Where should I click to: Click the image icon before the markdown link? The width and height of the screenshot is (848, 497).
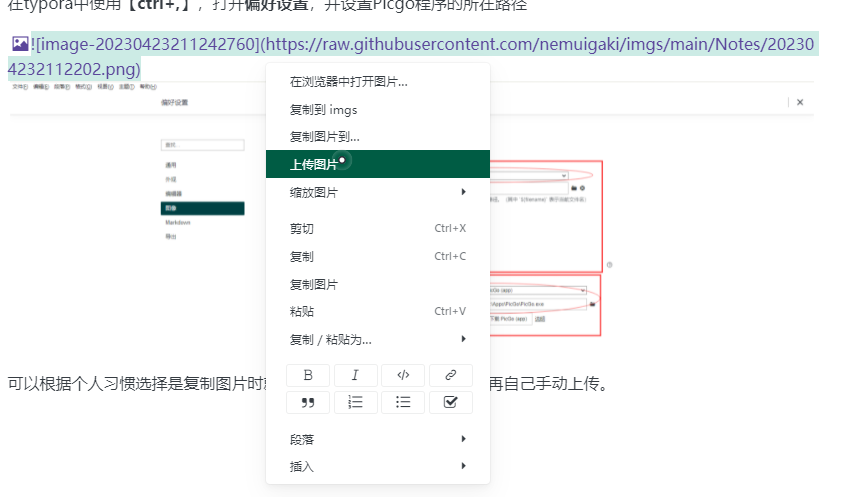[20, 44]
